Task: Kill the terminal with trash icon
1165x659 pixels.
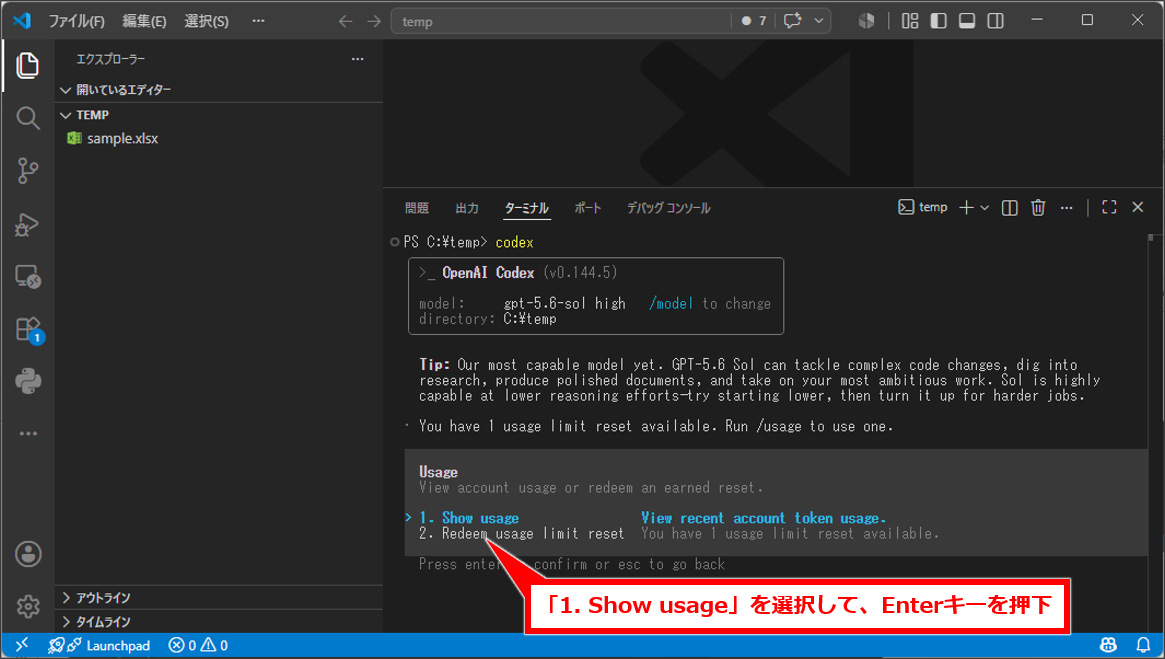Action: click(x=1038, y=208)
